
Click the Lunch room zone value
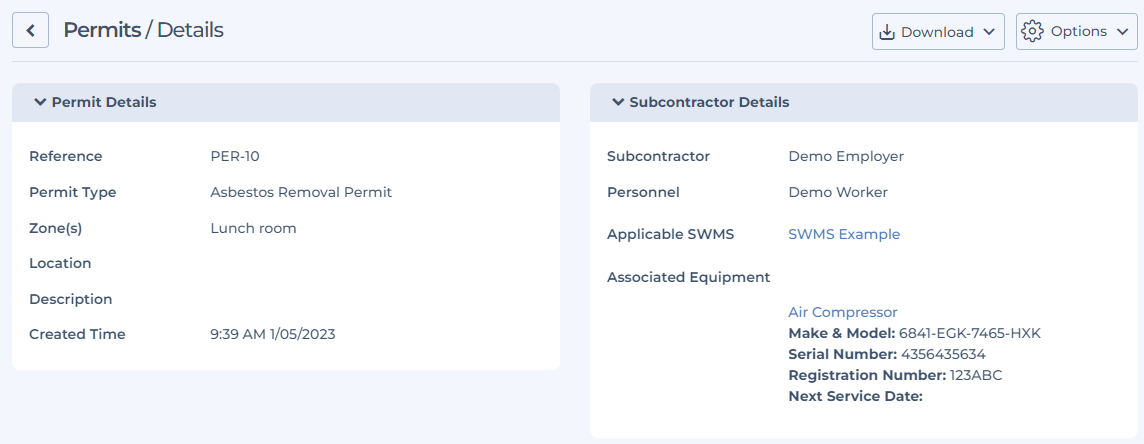click(253, 228)
